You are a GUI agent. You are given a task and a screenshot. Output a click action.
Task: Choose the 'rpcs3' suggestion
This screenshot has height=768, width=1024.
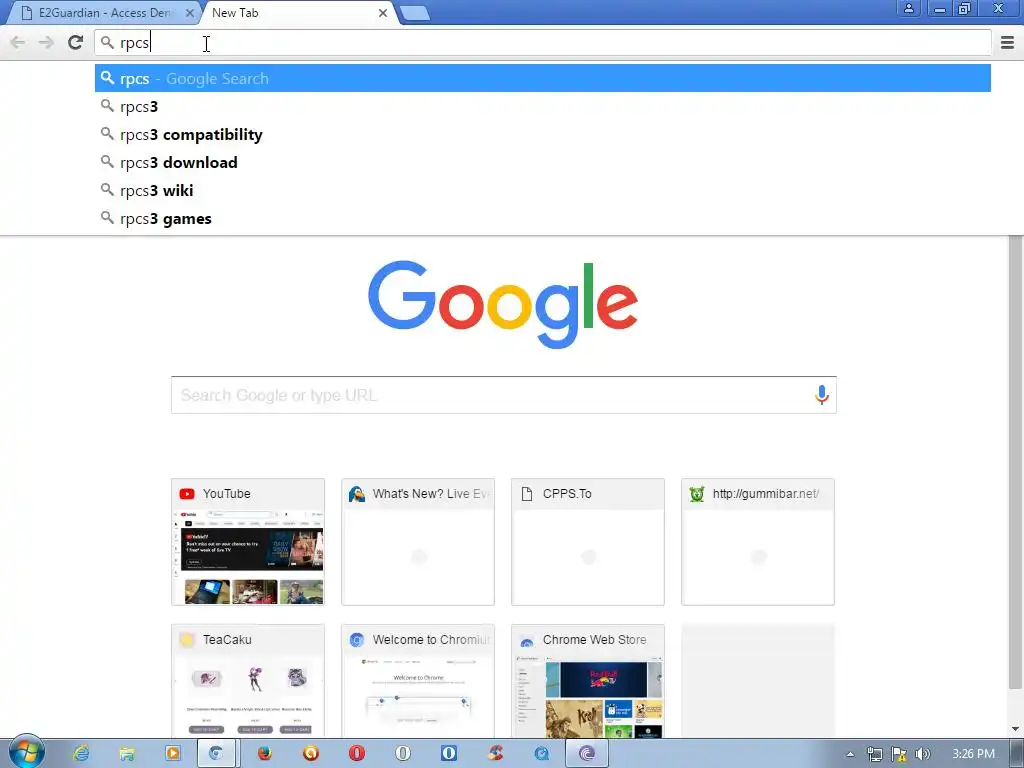[x=543, y=106]
